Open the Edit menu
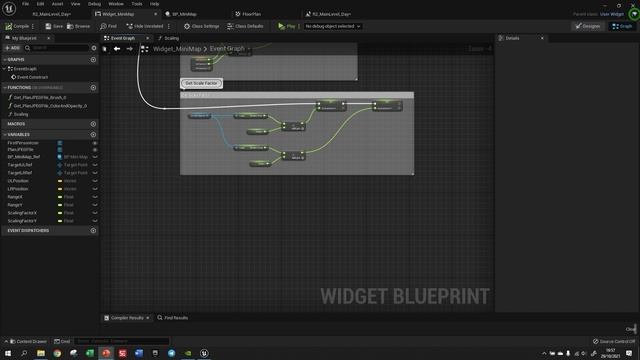Screen dimensions: 640x360 tap(40, 4)
